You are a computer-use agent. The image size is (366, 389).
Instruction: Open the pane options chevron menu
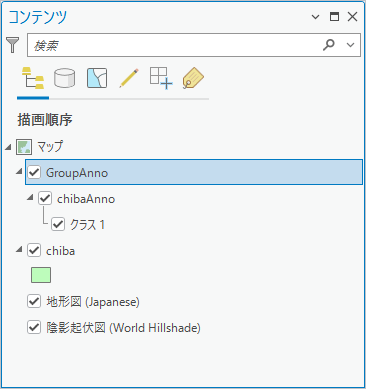point(315,17)
